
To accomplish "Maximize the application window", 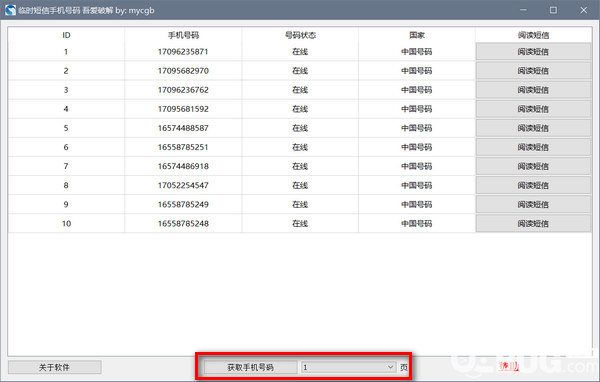I will pos(553,10).
